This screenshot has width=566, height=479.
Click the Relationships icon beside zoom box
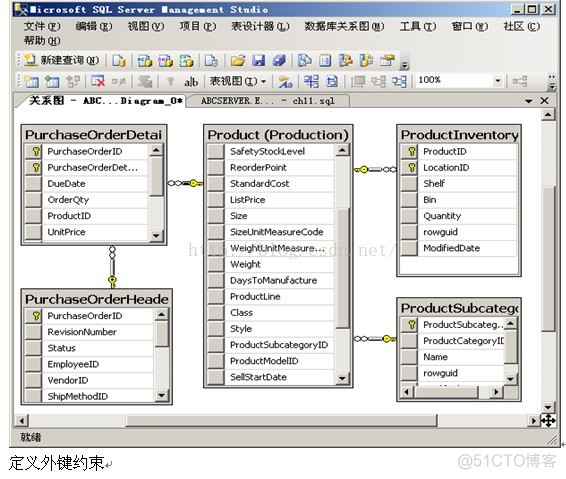(520, 81)
